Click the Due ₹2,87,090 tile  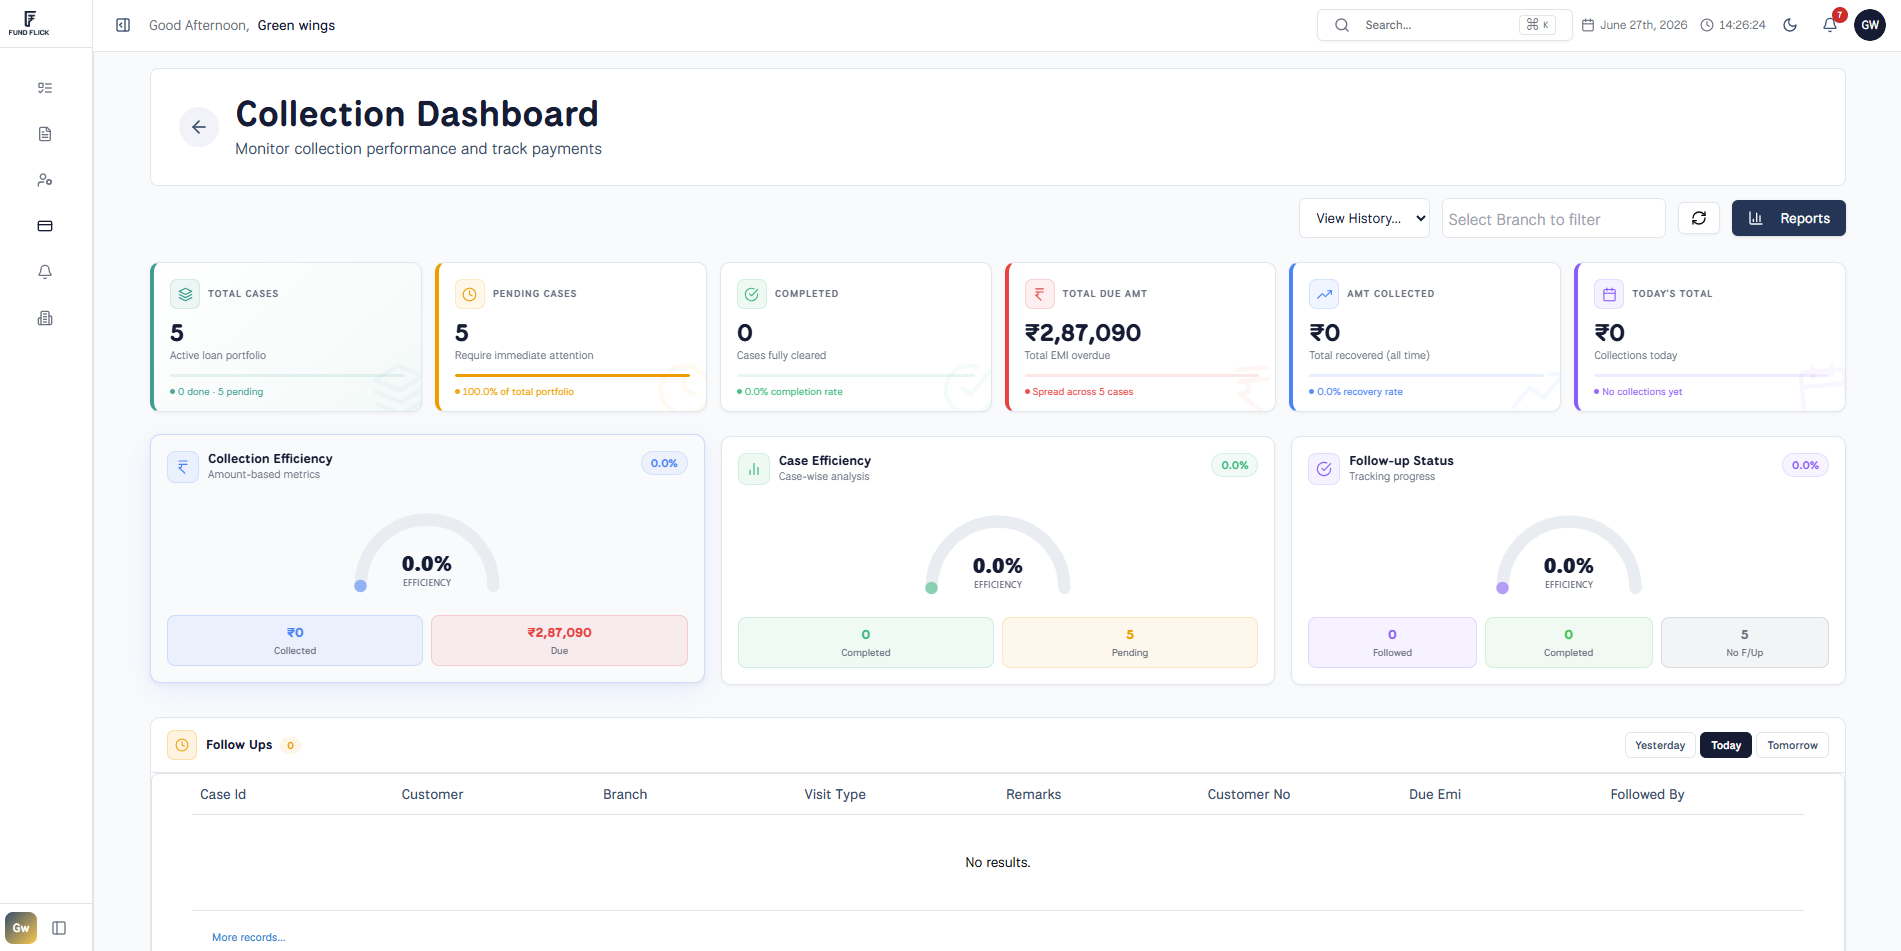(x=559, y=640)
